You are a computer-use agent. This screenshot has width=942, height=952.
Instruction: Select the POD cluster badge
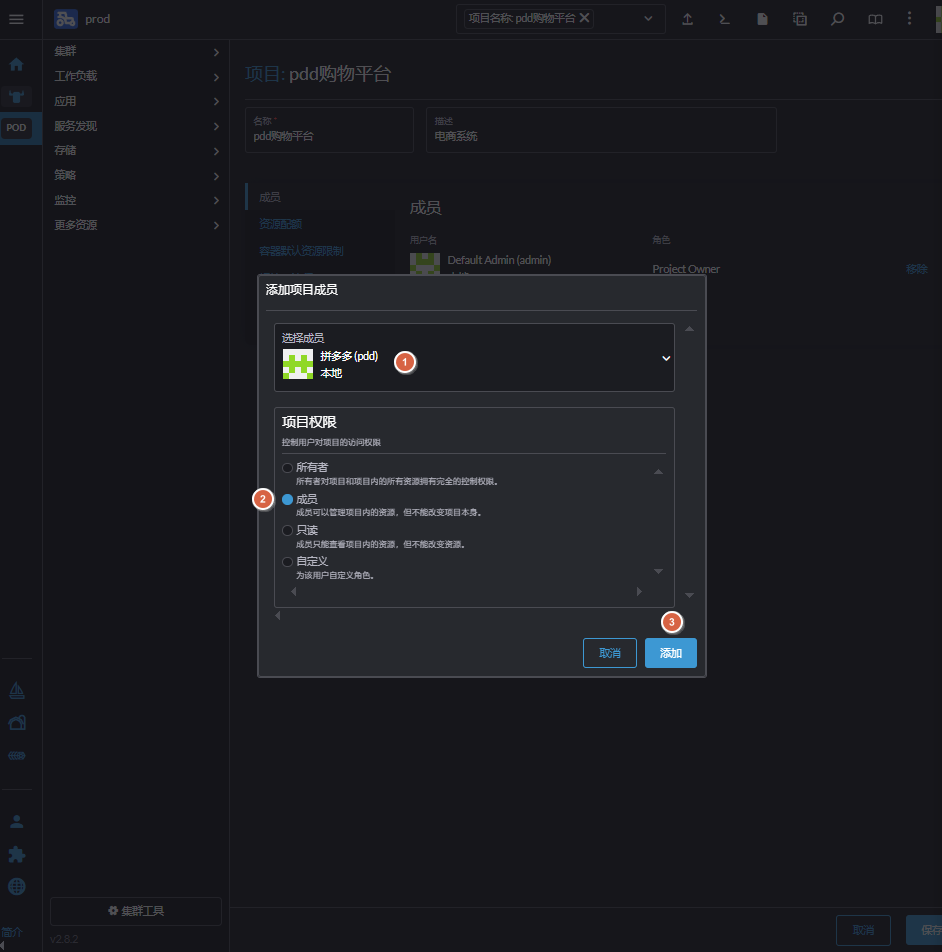16,128
